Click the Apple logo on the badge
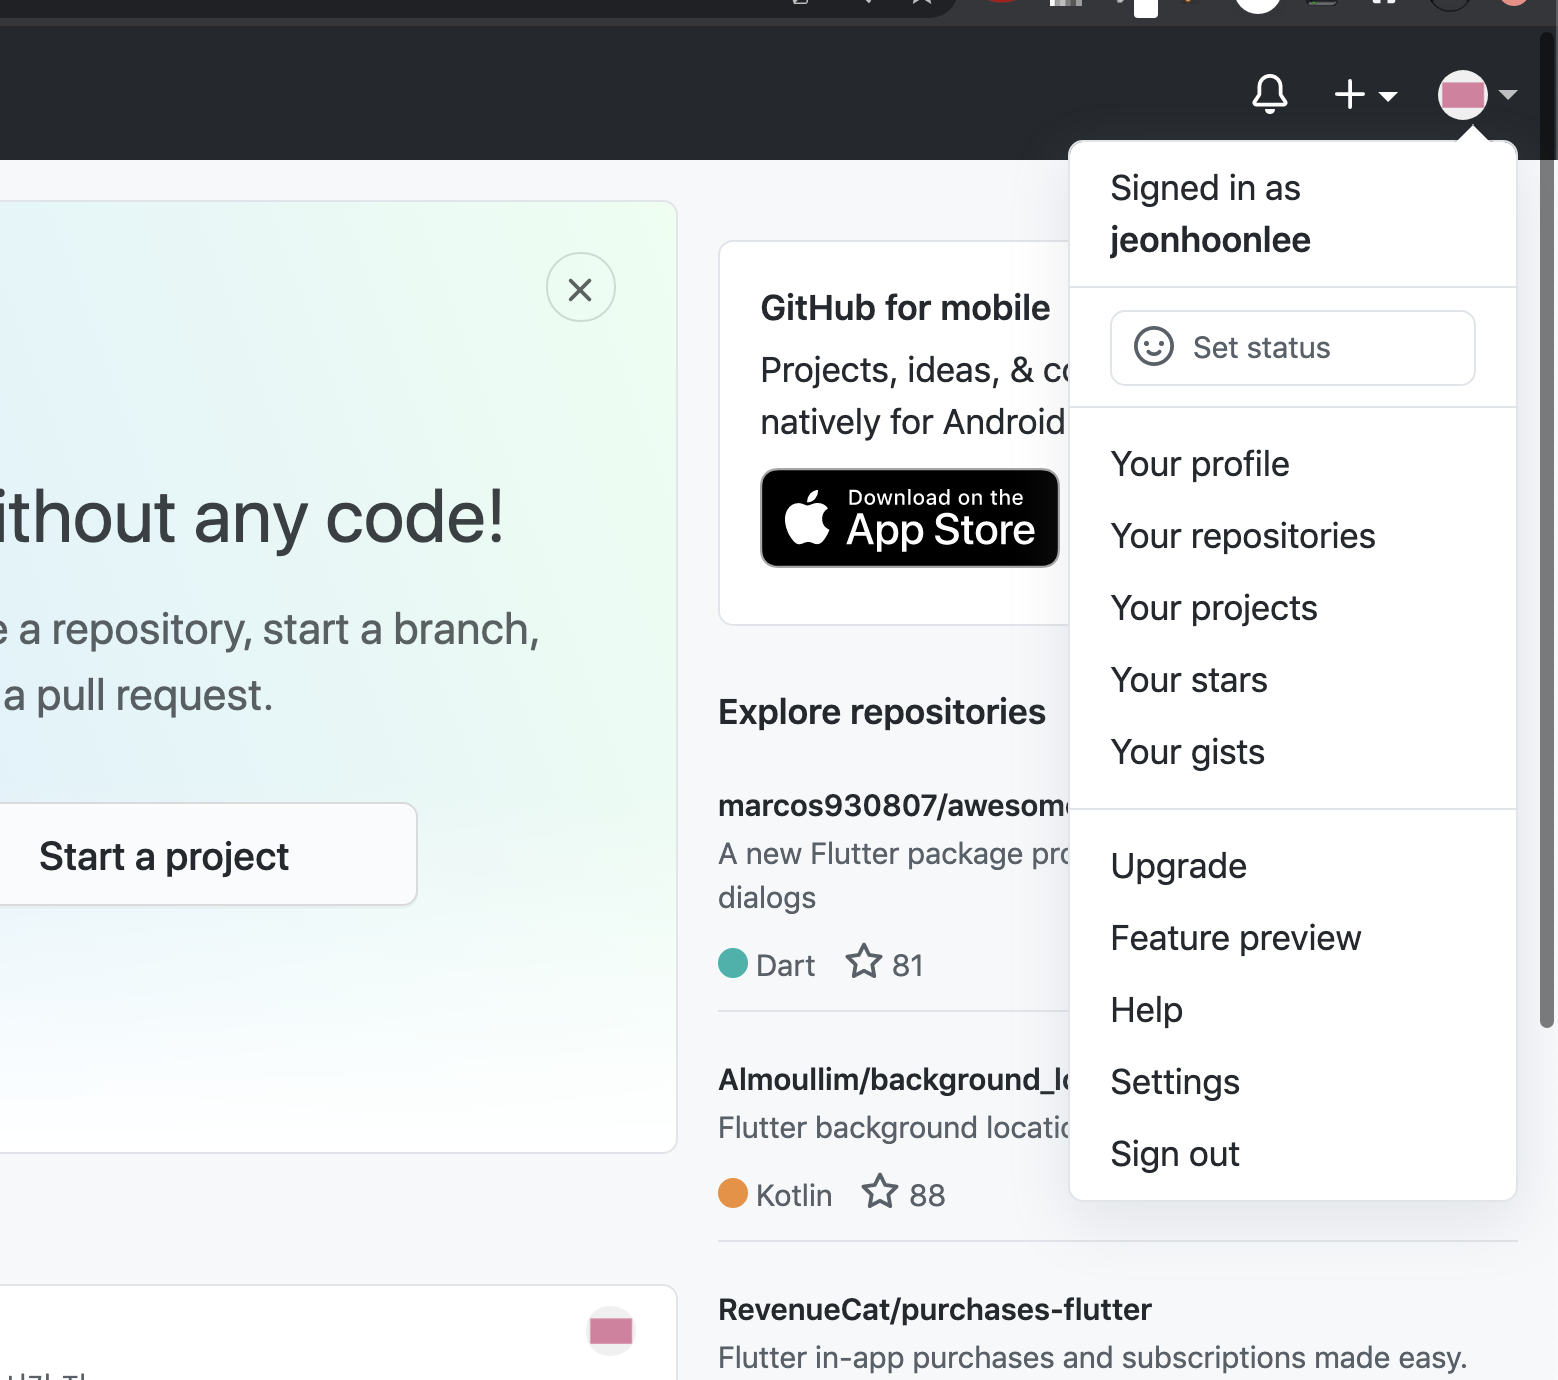1558x1380 pixels. (807, 517)
